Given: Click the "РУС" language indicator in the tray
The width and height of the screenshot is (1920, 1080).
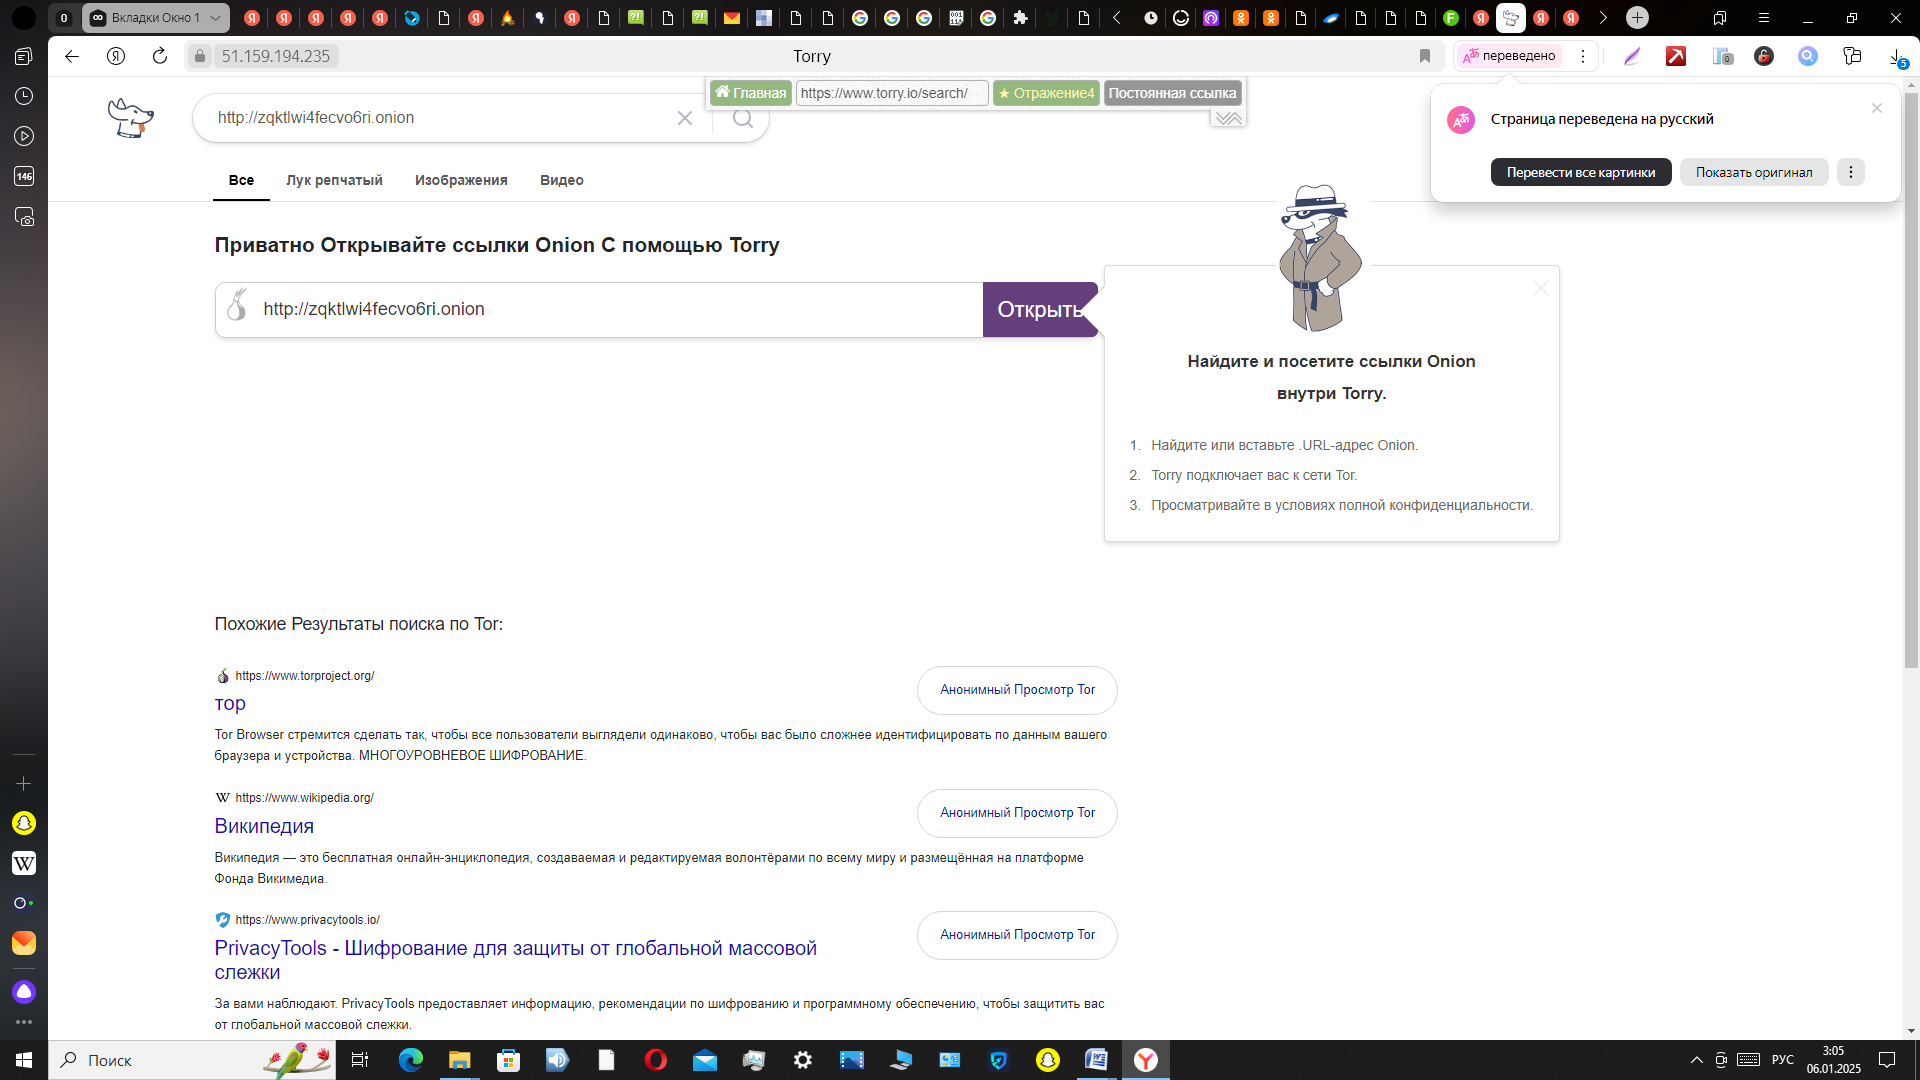Looking at the screenshot, I should pyautogui.click(x=1782, y=1060).
